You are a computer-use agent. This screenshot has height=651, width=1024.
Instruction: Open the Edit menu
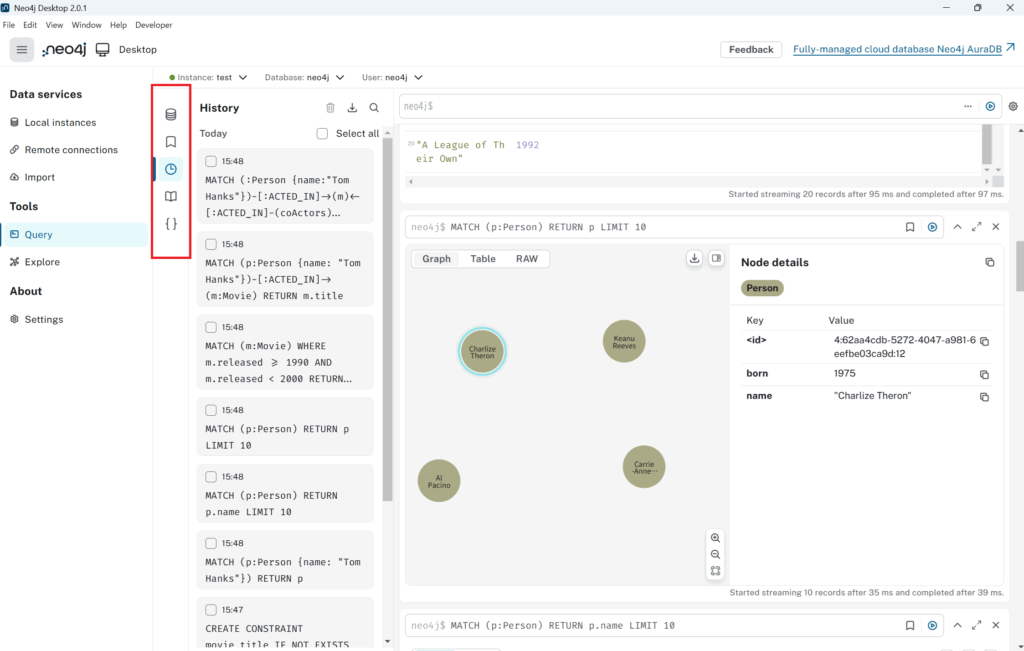coord(30,25)
